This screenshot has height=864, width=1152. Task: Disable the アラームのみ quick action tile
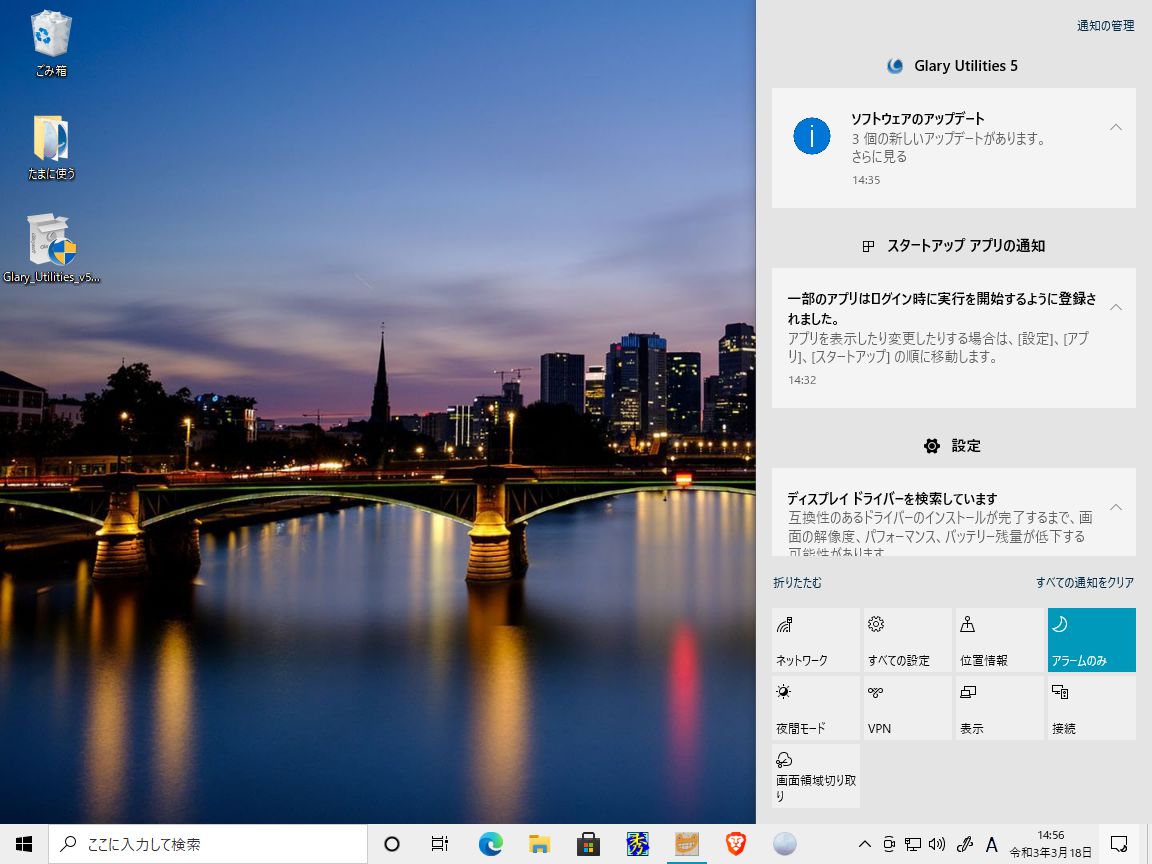[1091, 640]
